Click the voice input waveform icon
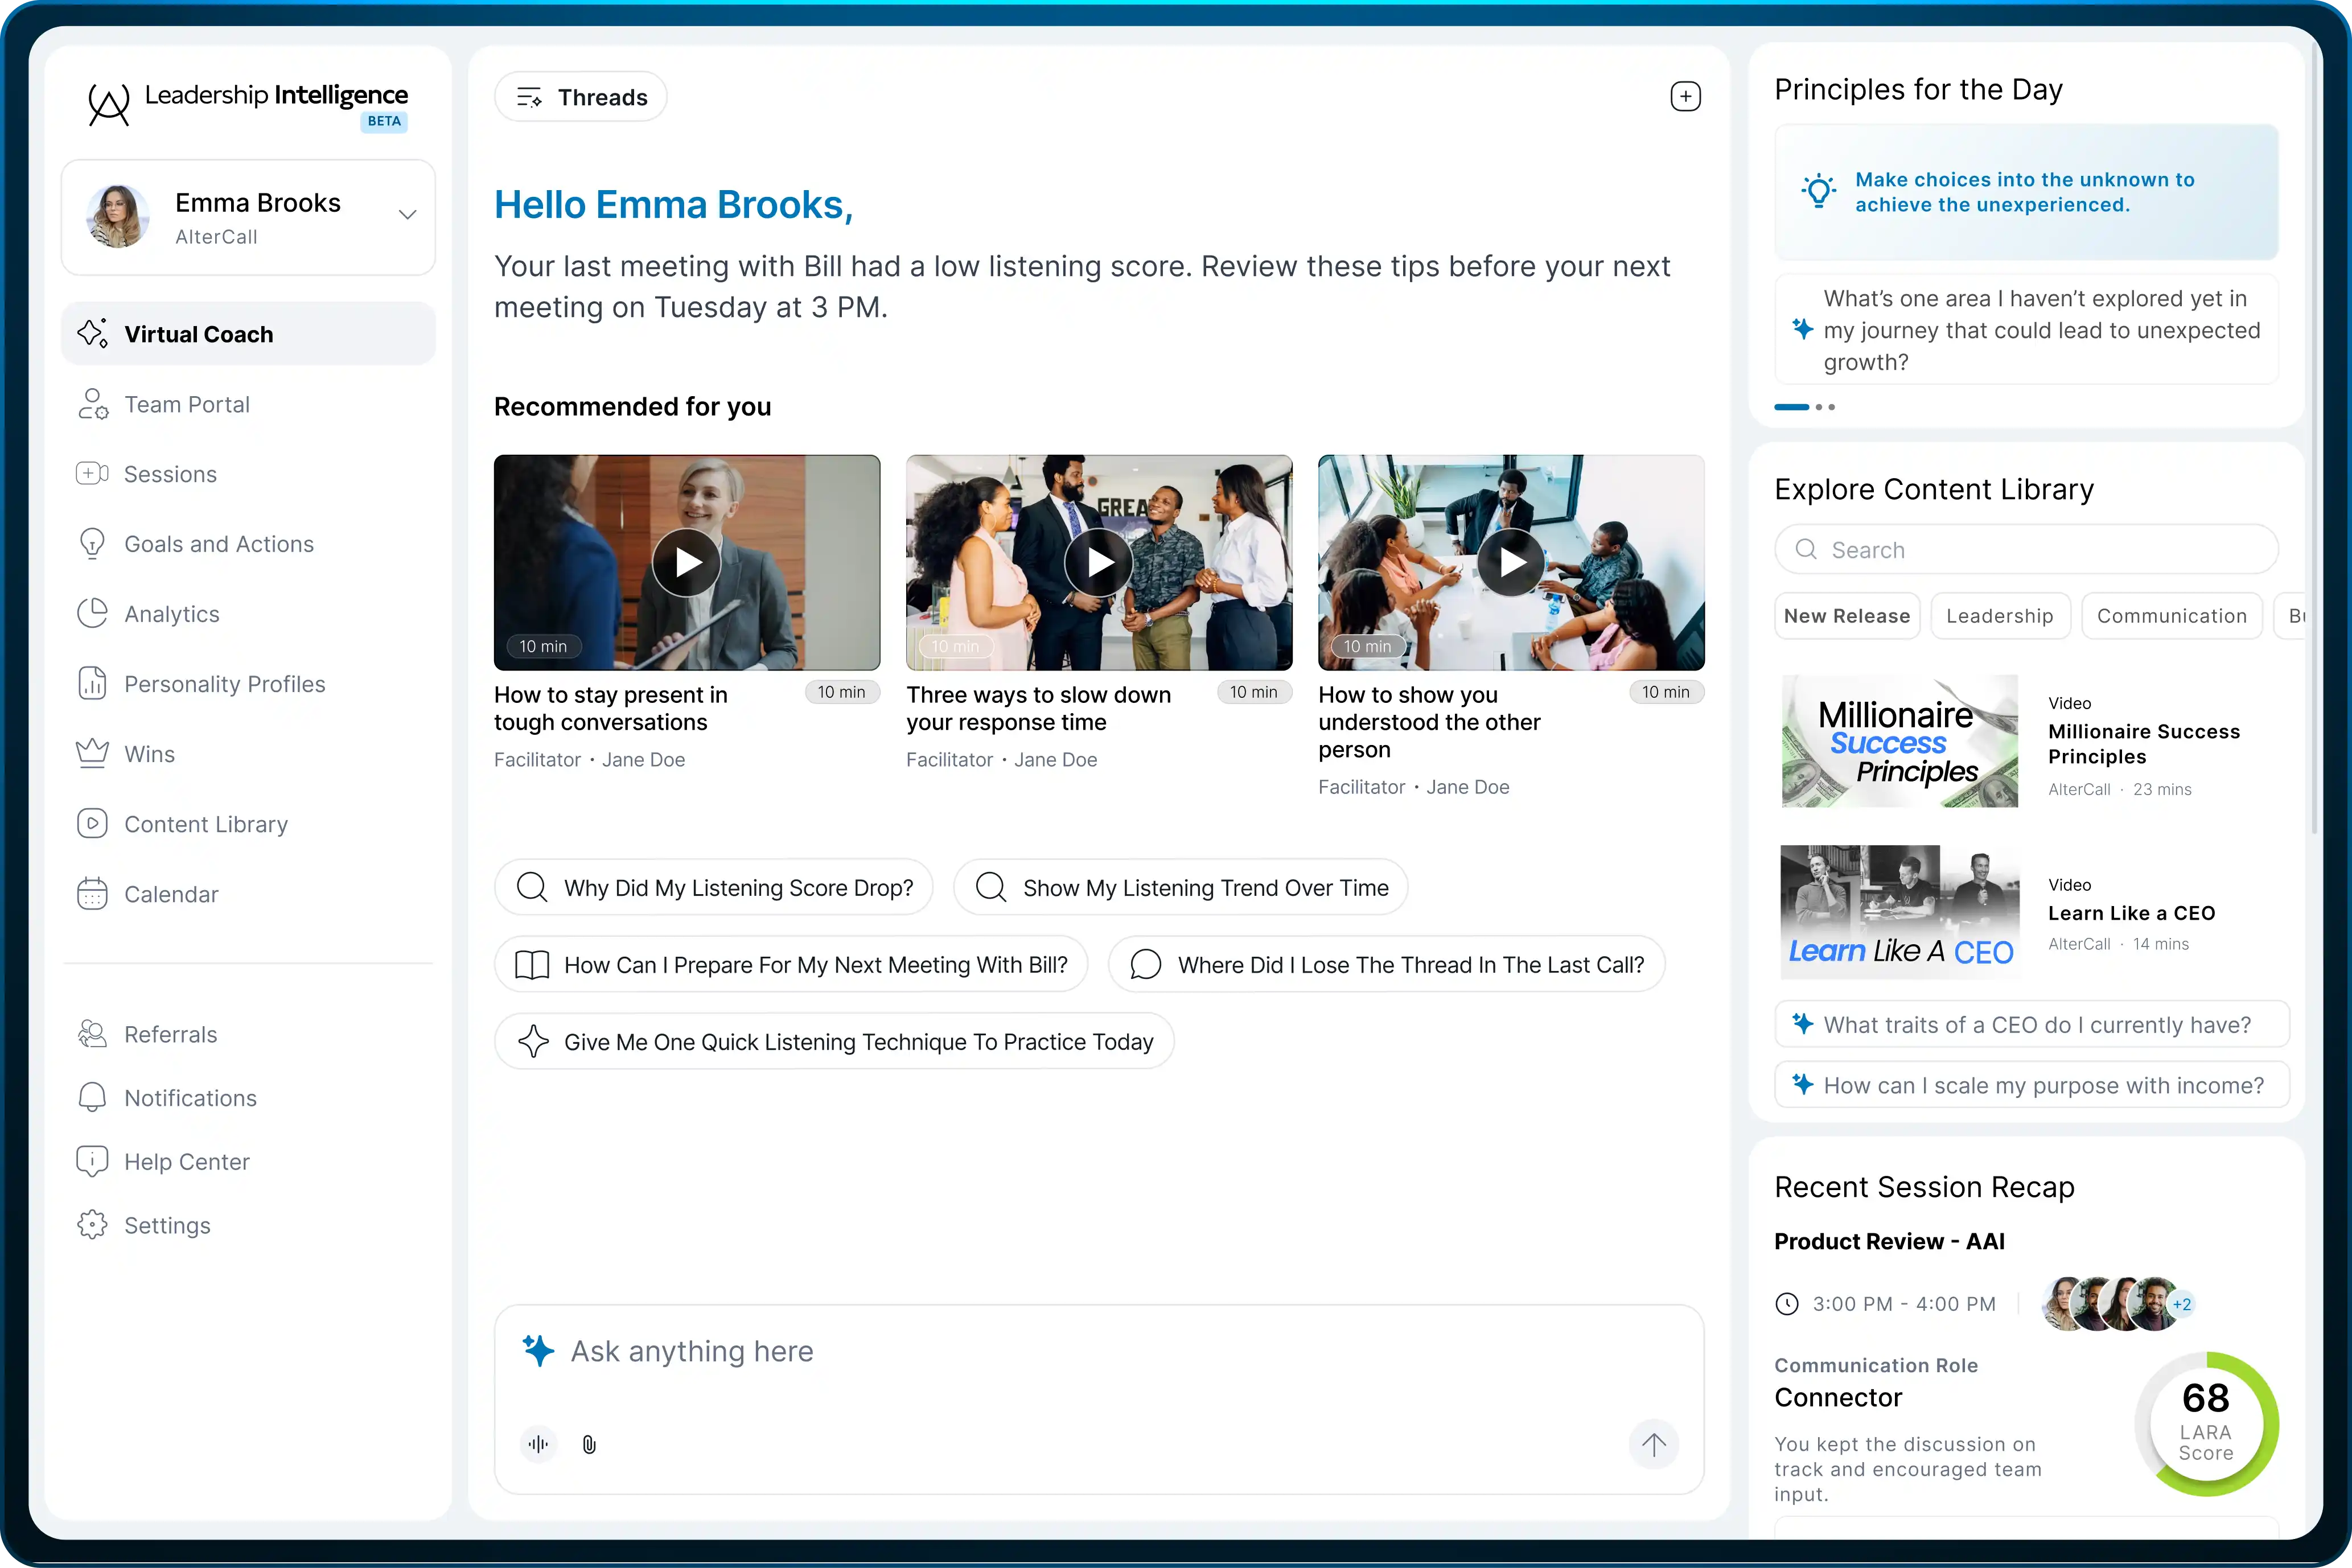Viewport: 2352px width, 1568px height. coord(538,1444)
